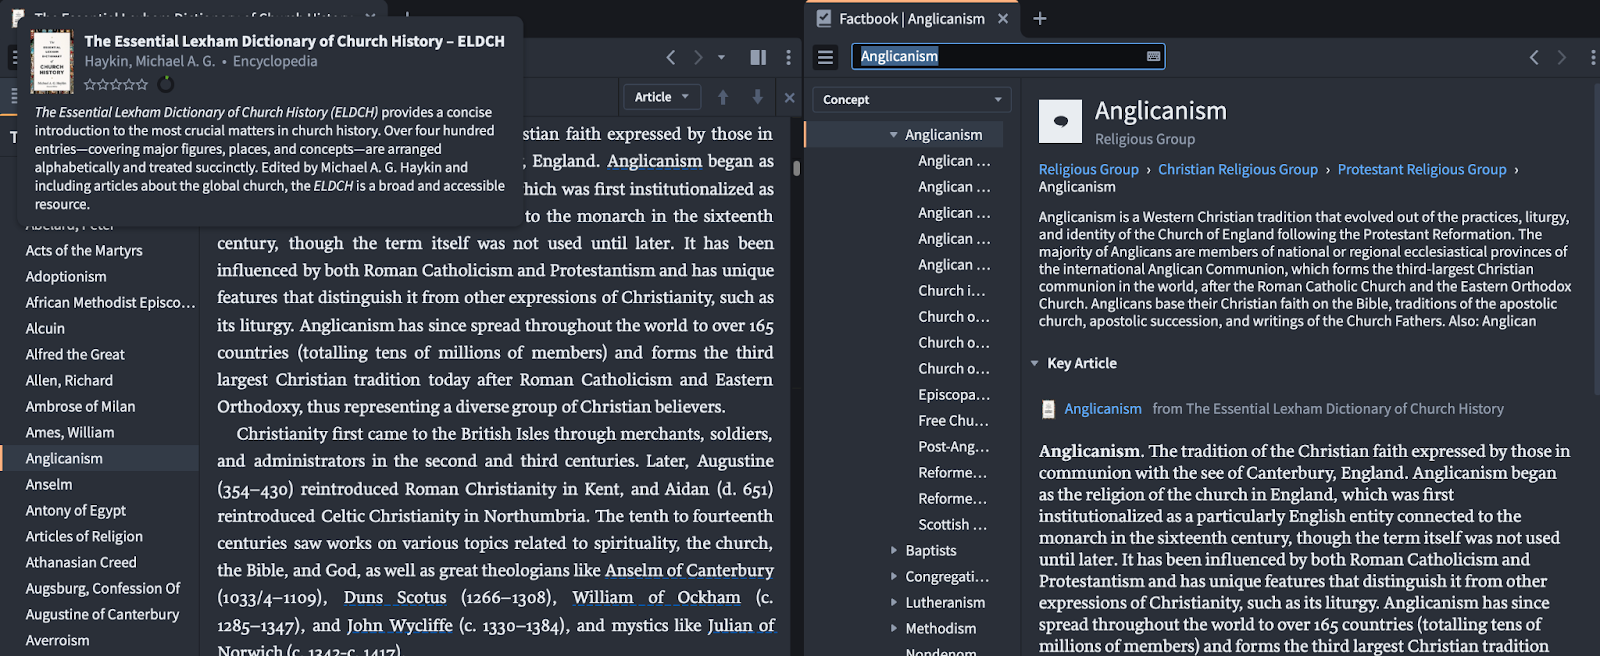Follow the Duns Scotus article link

coord(395,597)
